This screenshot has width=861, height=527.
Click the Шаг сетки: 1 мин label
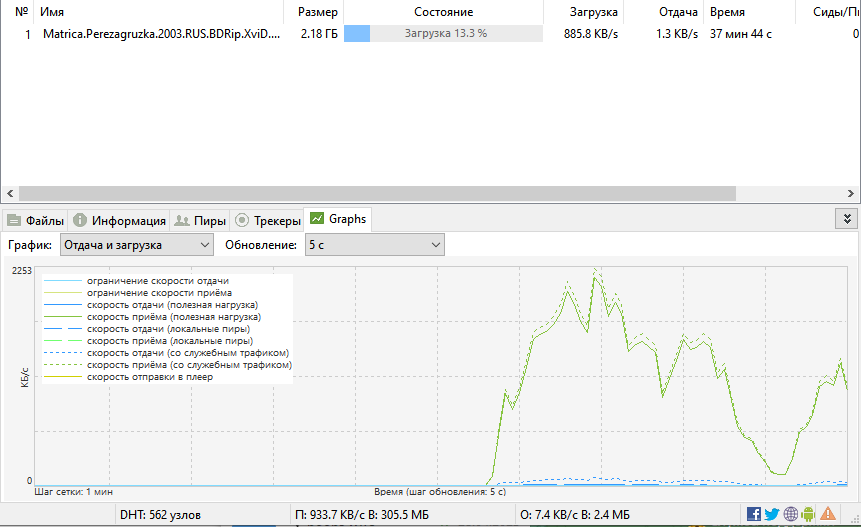(74, 492)
